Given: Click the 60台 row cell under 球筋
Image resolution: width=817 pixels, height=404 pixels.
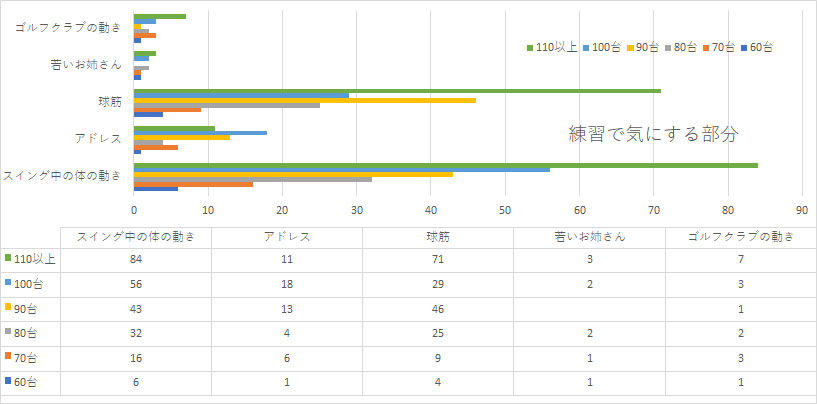Looking at the screenshot, I should coord(438,383).
